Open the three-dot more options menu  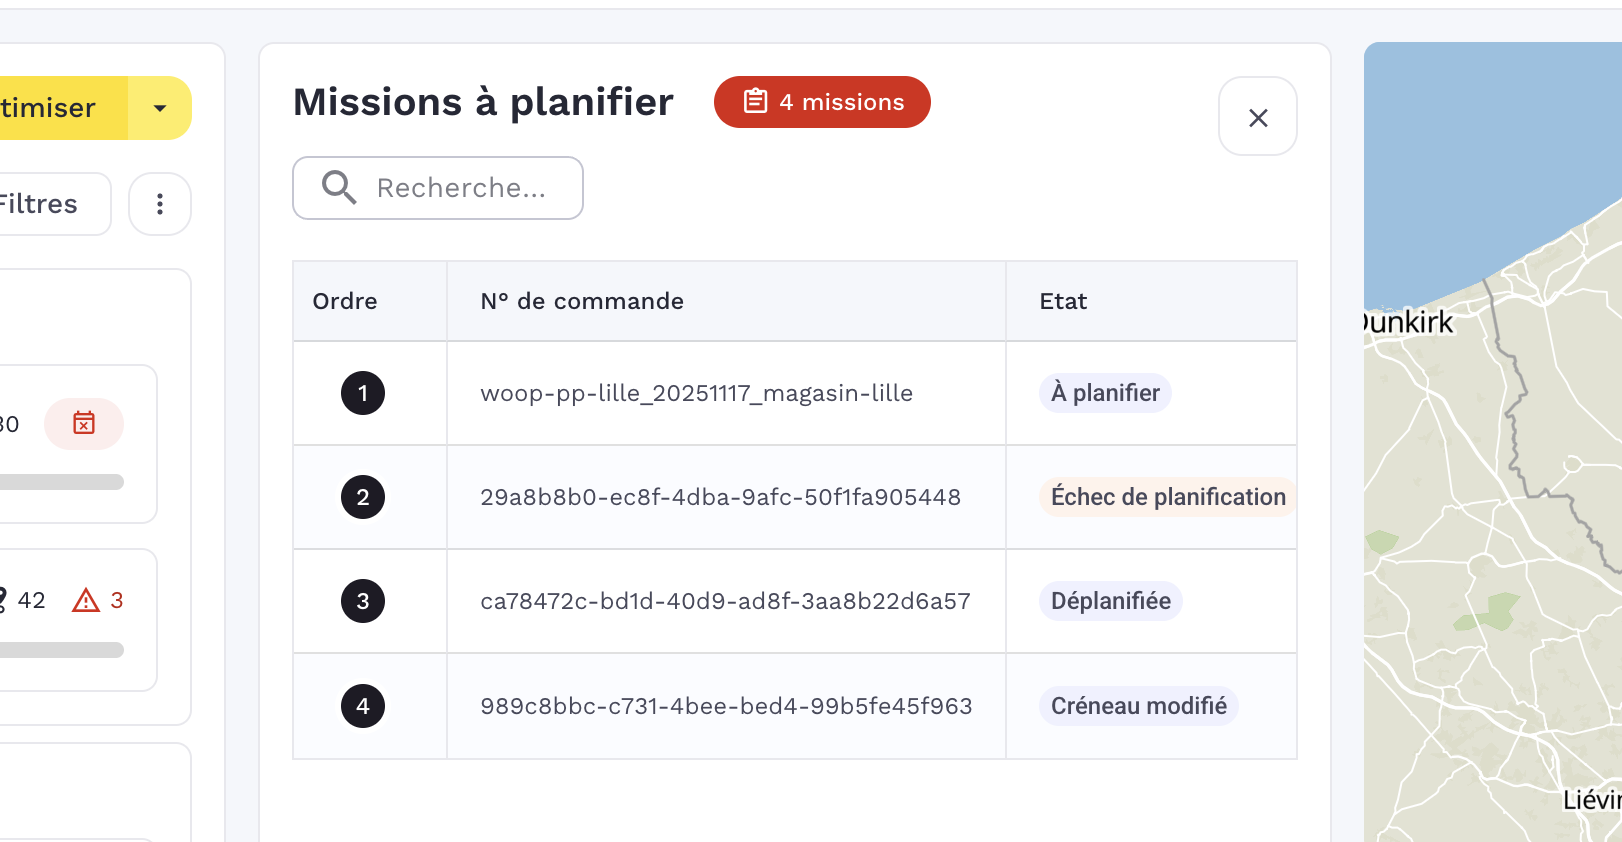tap(160, 204)
